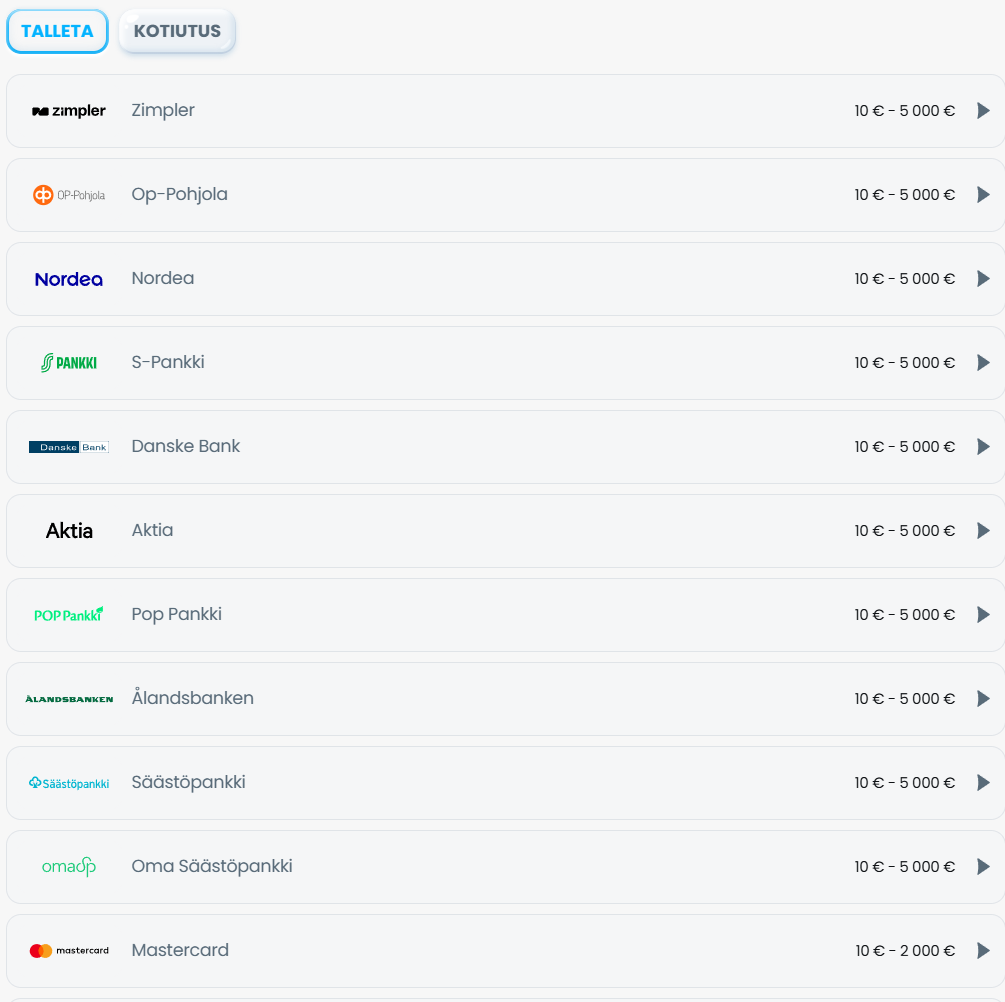
Task: Select the Zimpler payment method name
Action: (163, 110)
